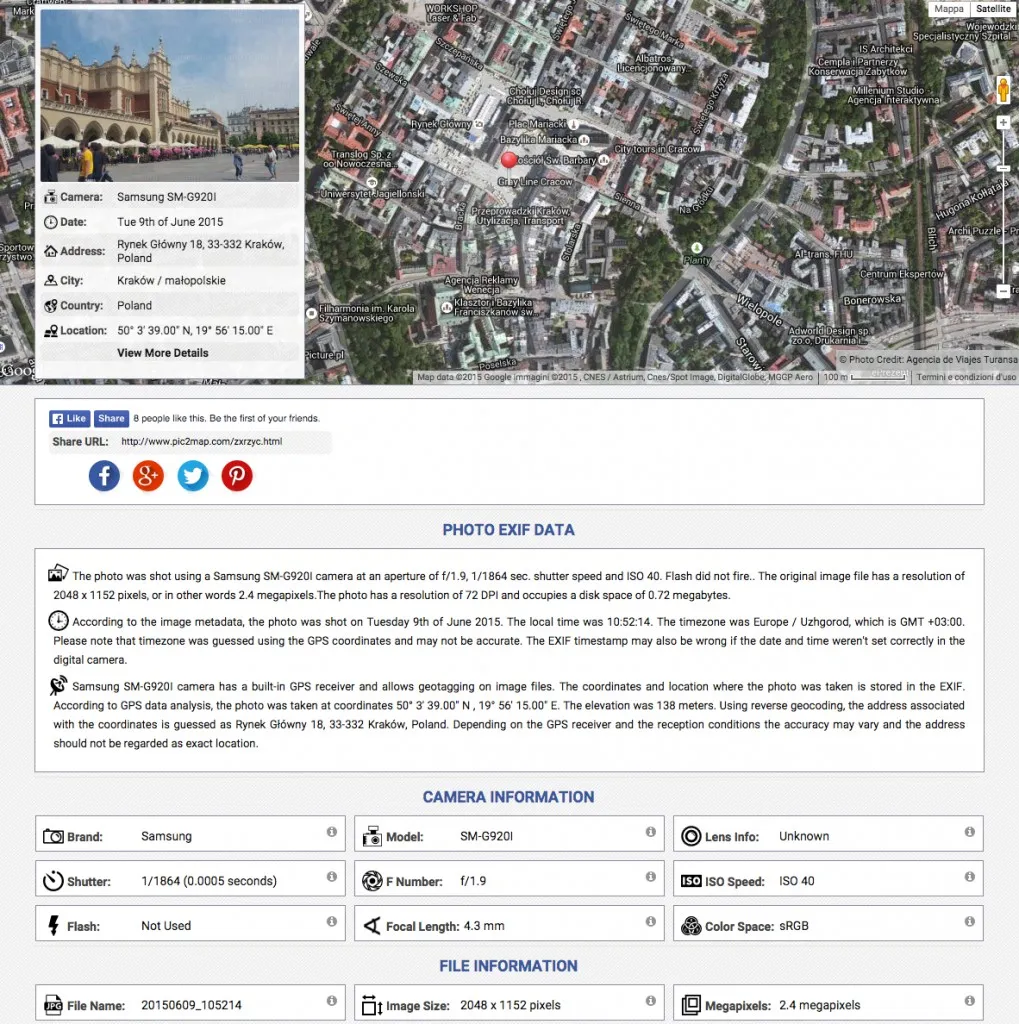Select the Satellite map tab
The width and height of the screenshot is (1019, 1024).
[992, 9]
